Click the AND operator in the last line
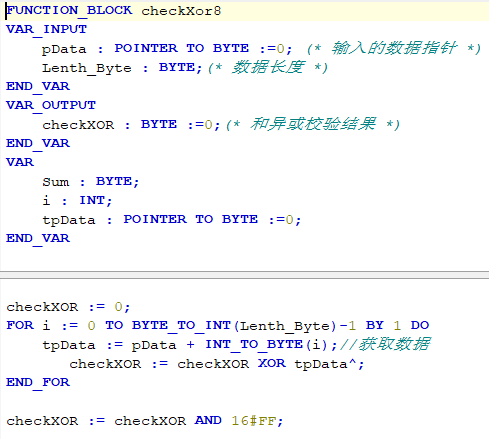Screen dimensions: 489x439 [x=208, y=420]
